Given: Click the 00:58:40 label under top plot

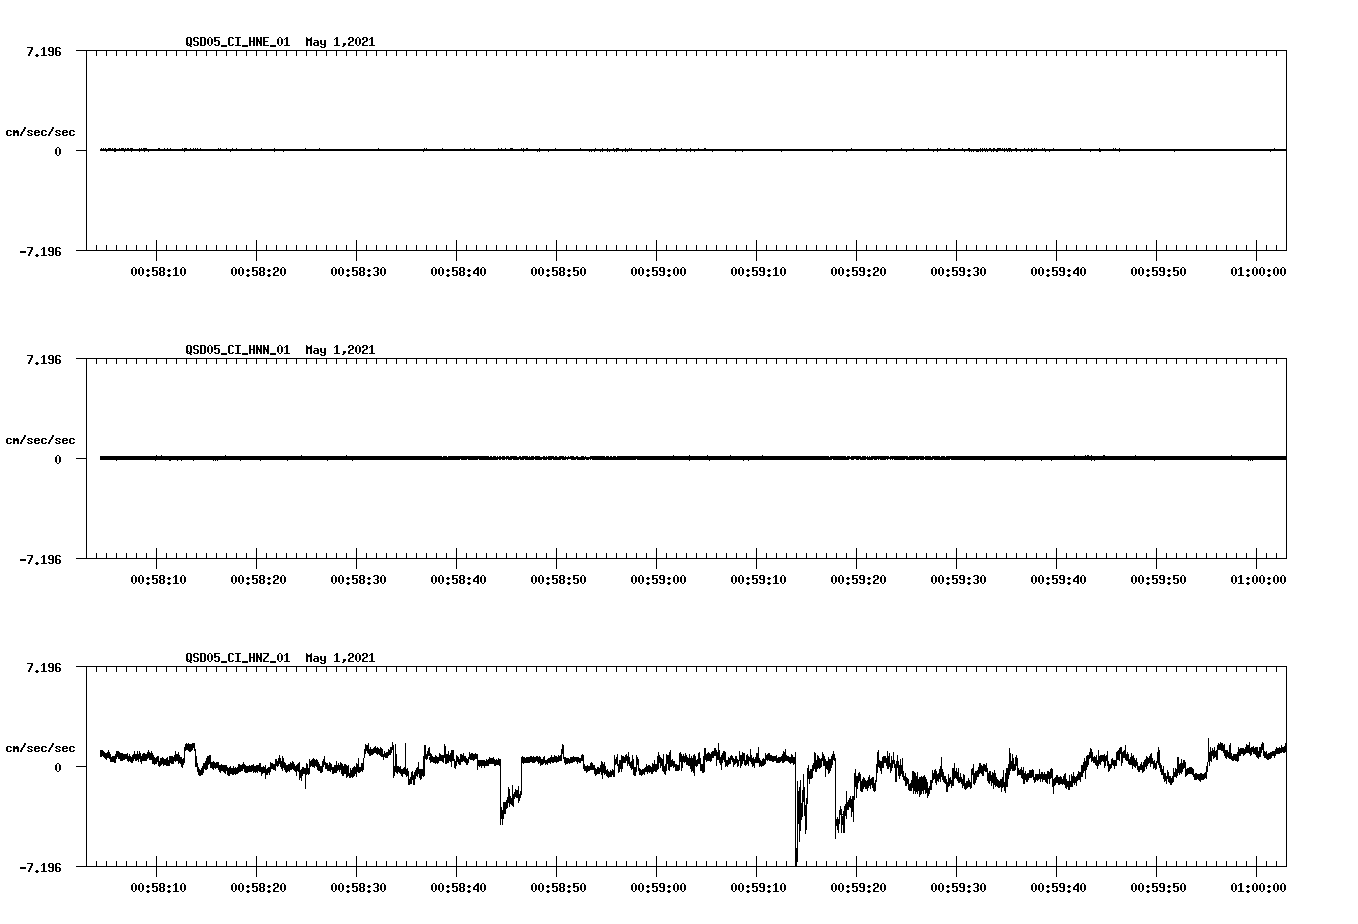Looking at the screenshot, I should click(458, 270).
